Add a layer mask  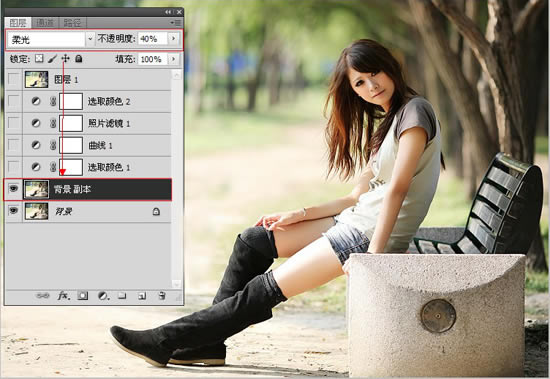pos(83,296)
